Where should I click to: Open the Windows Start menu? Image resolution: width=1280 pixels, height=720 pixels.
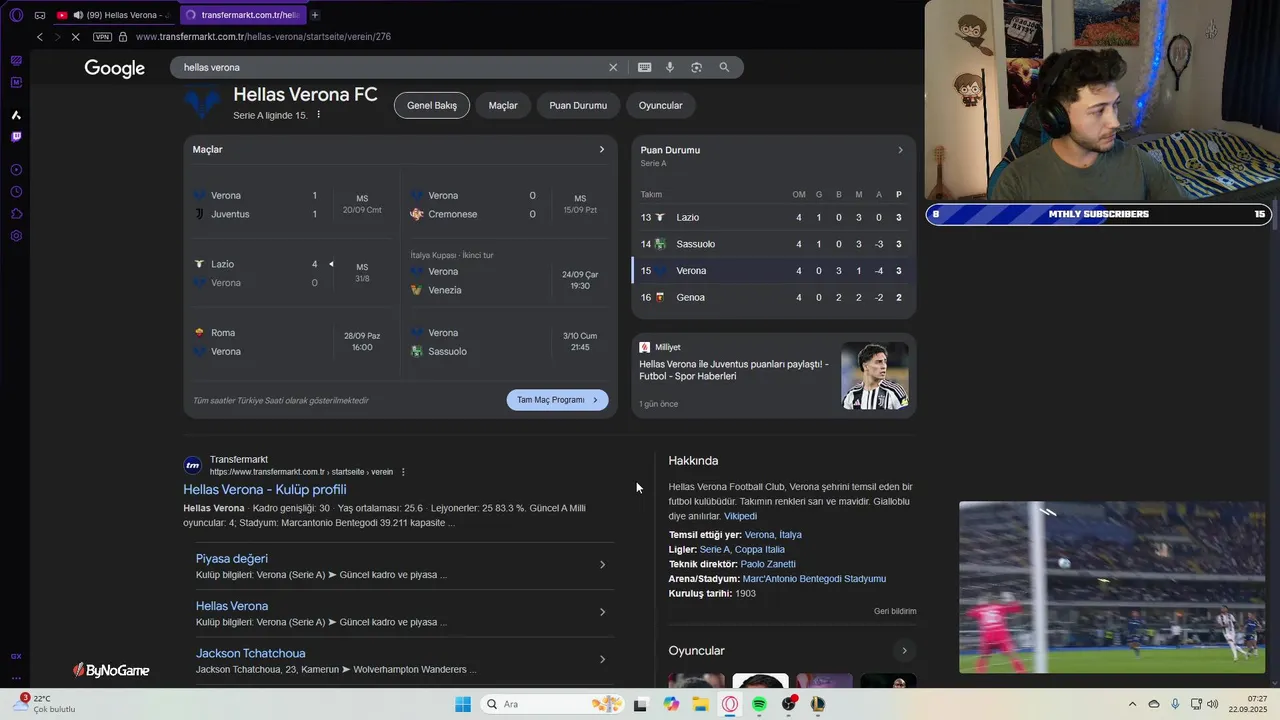[463, 704]
